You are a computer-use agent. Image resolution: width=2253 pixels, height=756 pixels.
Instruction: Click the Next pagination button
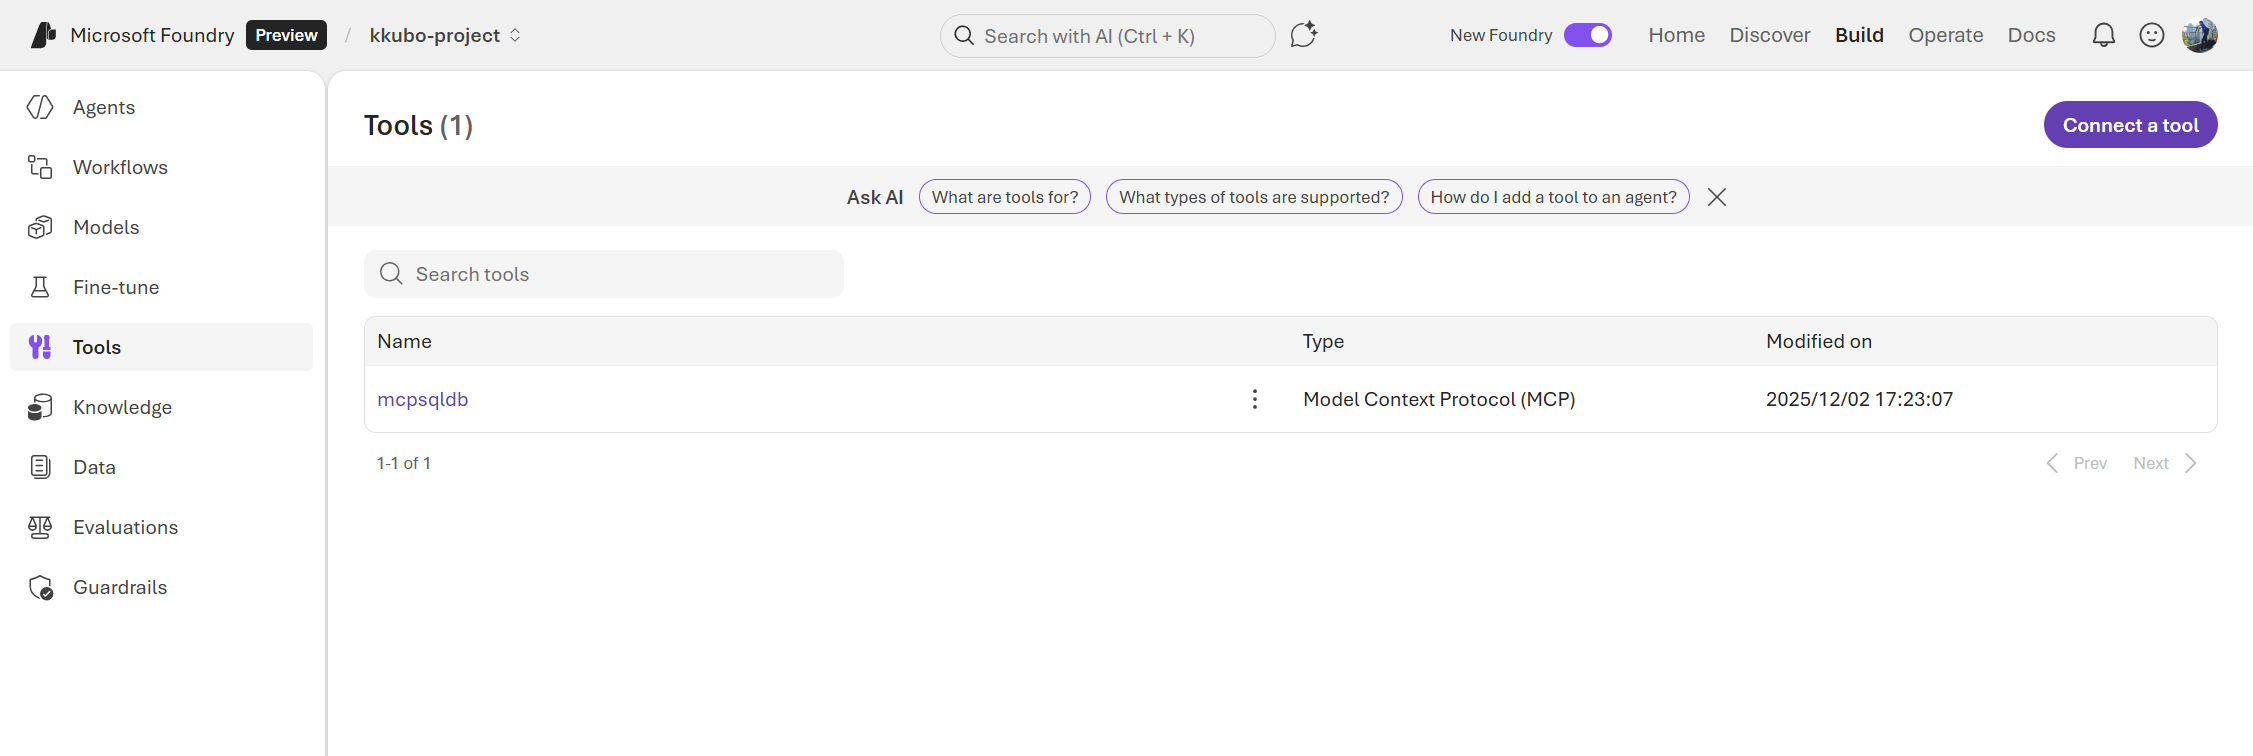coord(2165,463)
